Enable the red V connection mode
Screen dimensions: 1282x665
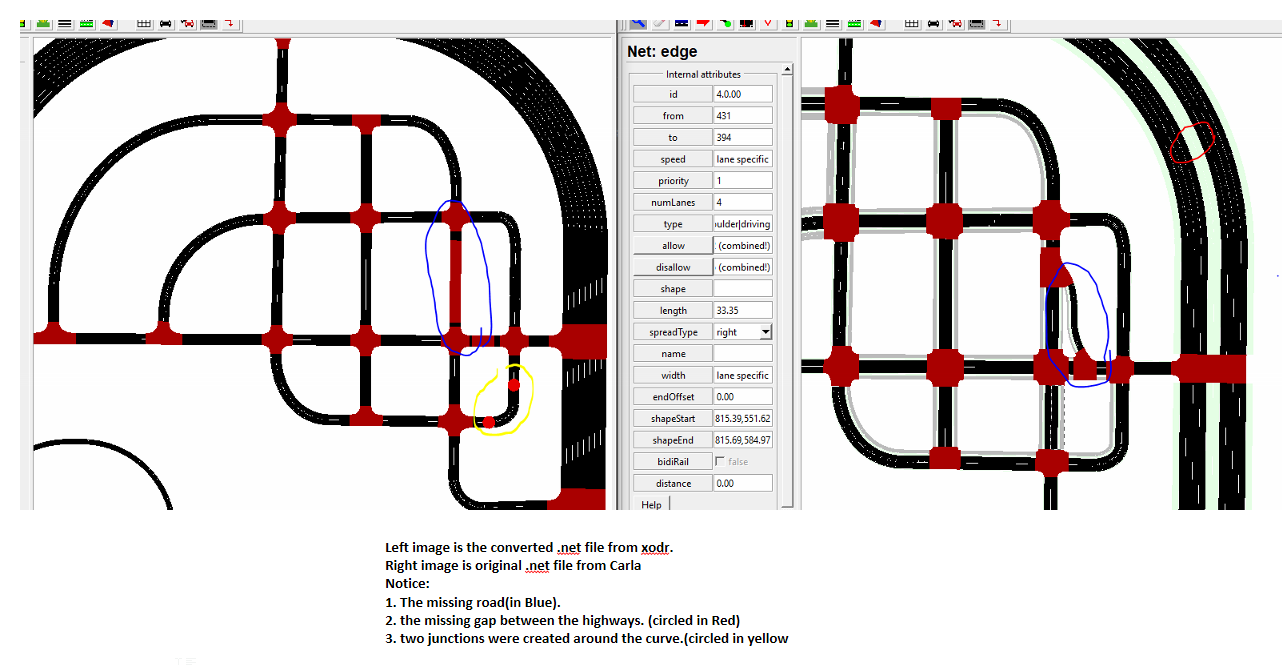pyautogui.click(x=767, y=23)
